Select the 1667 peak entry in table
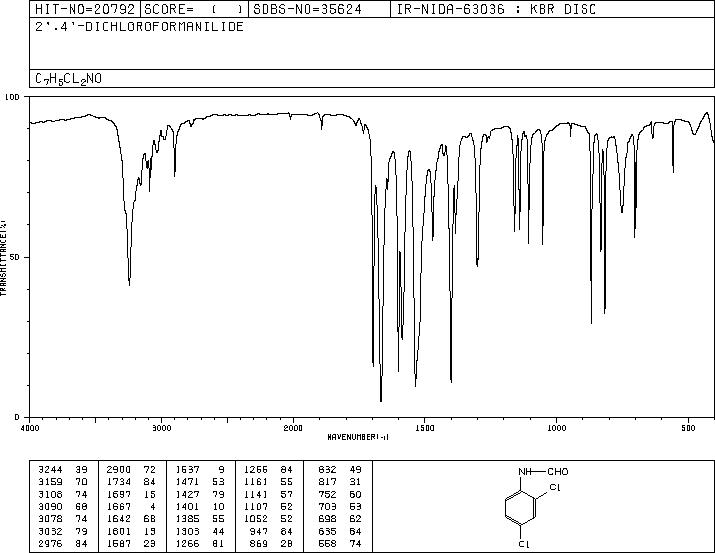The image size is (715, 553). [x=131, y=506]
